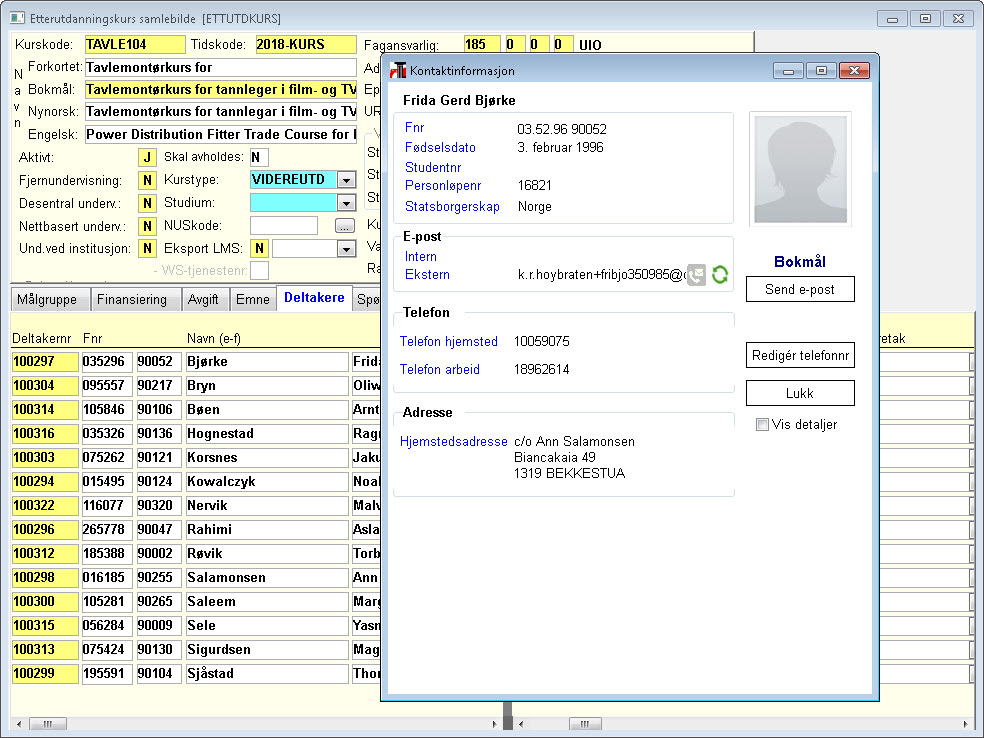Click the Forkortet name field
The height and width of the screenshot is (738, 984).
[220, 67]
